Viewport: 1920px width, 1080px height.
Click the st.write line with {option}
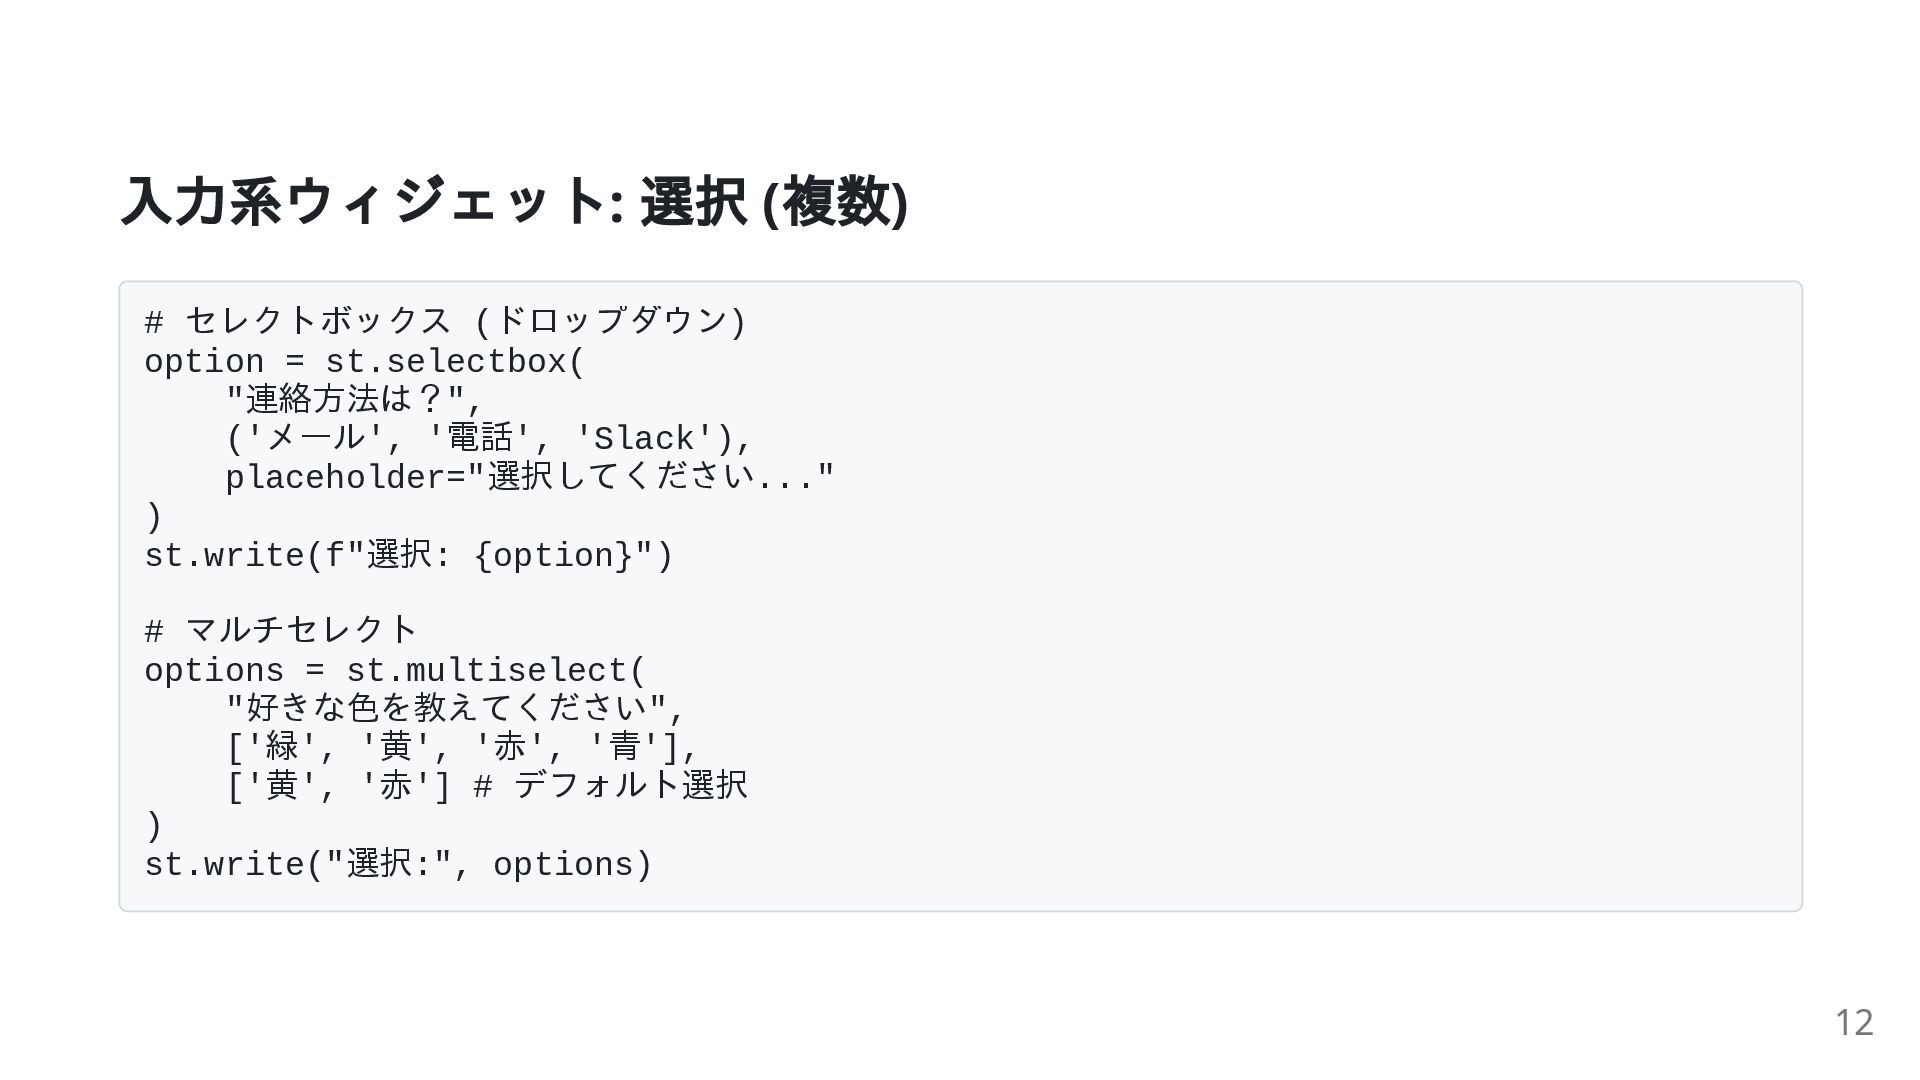point(409,556)
